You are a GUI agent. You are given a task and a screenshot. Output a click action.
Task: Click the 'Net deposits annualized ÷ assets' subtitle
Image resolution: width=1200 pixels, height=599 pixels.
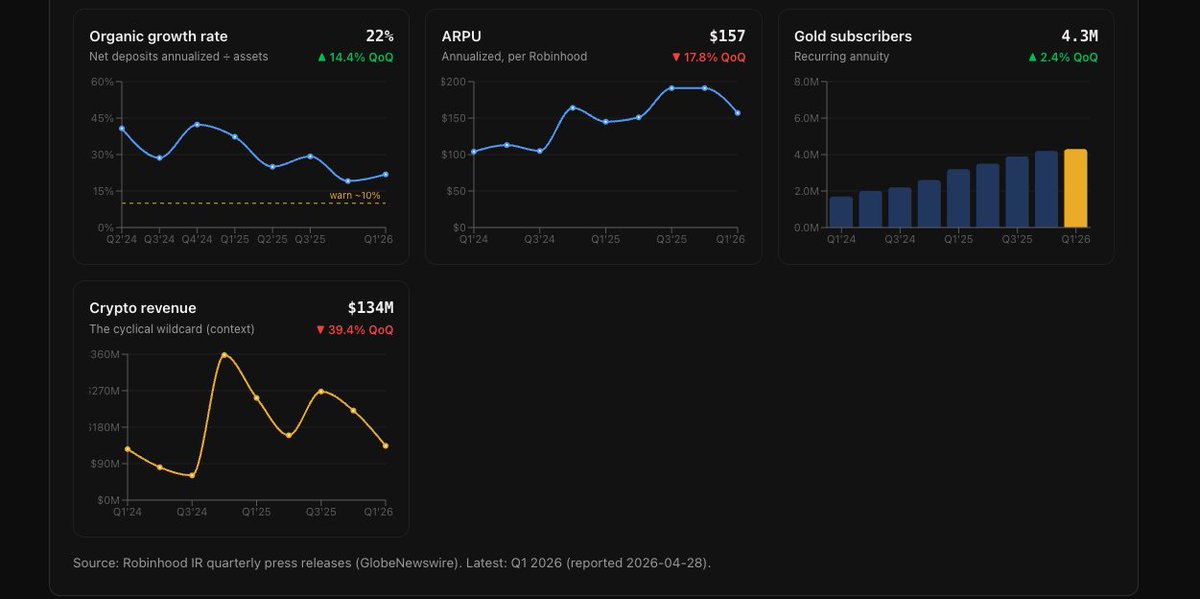[x=178, y=57]
